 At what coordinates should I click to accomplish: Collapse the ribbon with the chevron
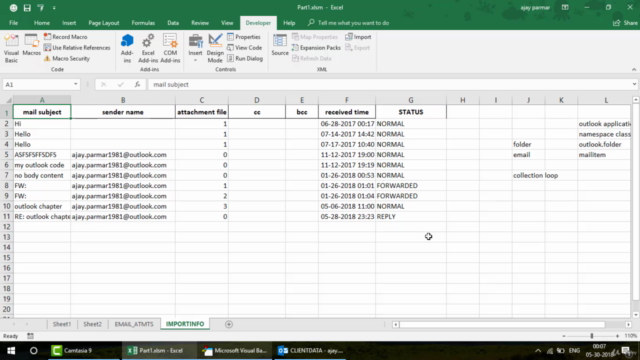click(x=634, y=69)
